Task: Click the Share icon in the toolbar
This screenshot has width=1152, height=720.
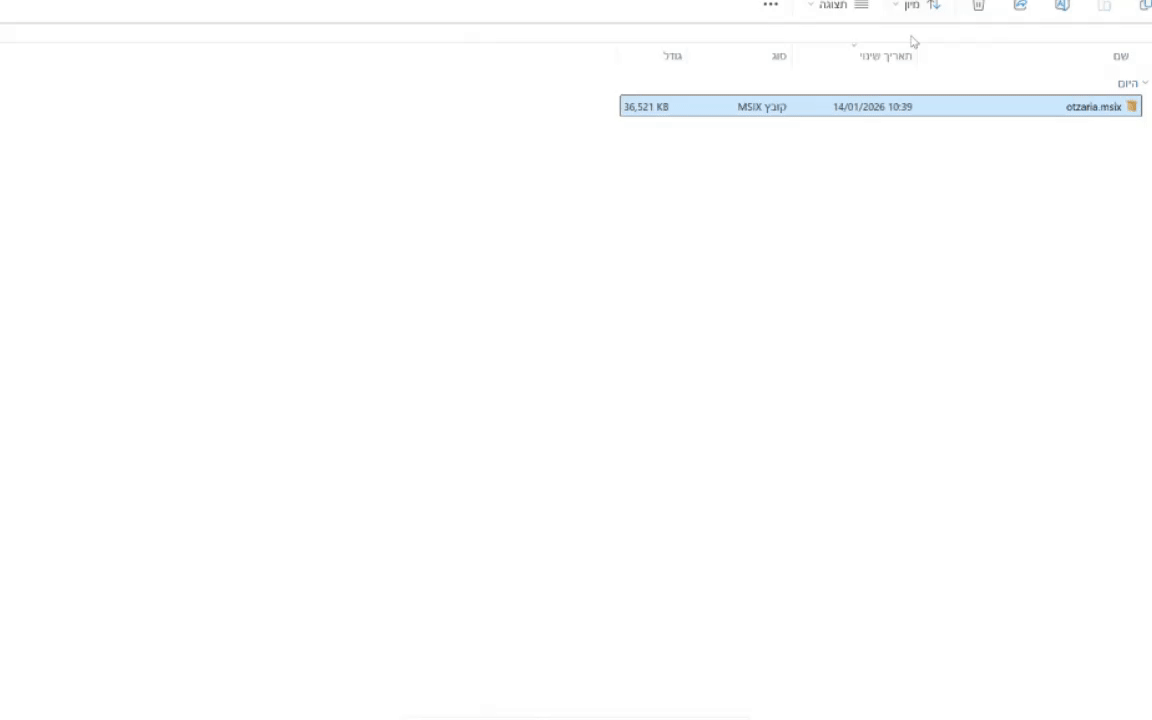Action: 1020,7
